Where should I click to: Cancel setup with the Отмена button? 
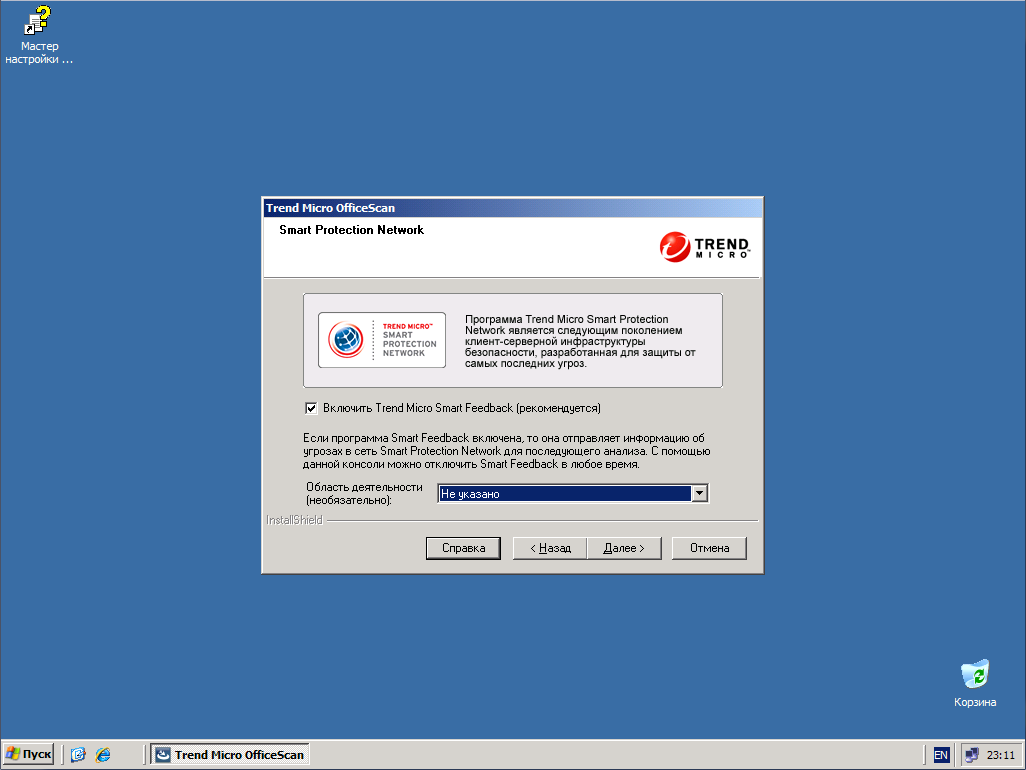coord(709,548)
